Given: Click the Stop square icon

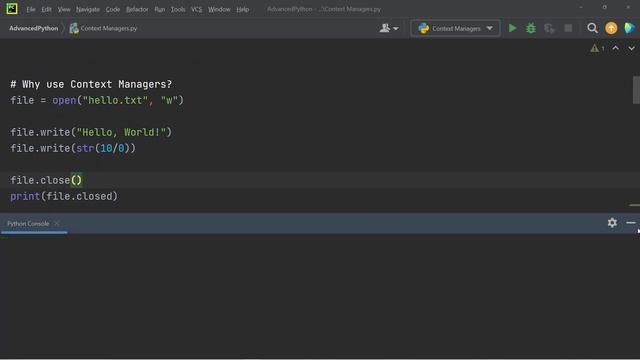Looking at the screenshot, I should (x=568, y=28).
